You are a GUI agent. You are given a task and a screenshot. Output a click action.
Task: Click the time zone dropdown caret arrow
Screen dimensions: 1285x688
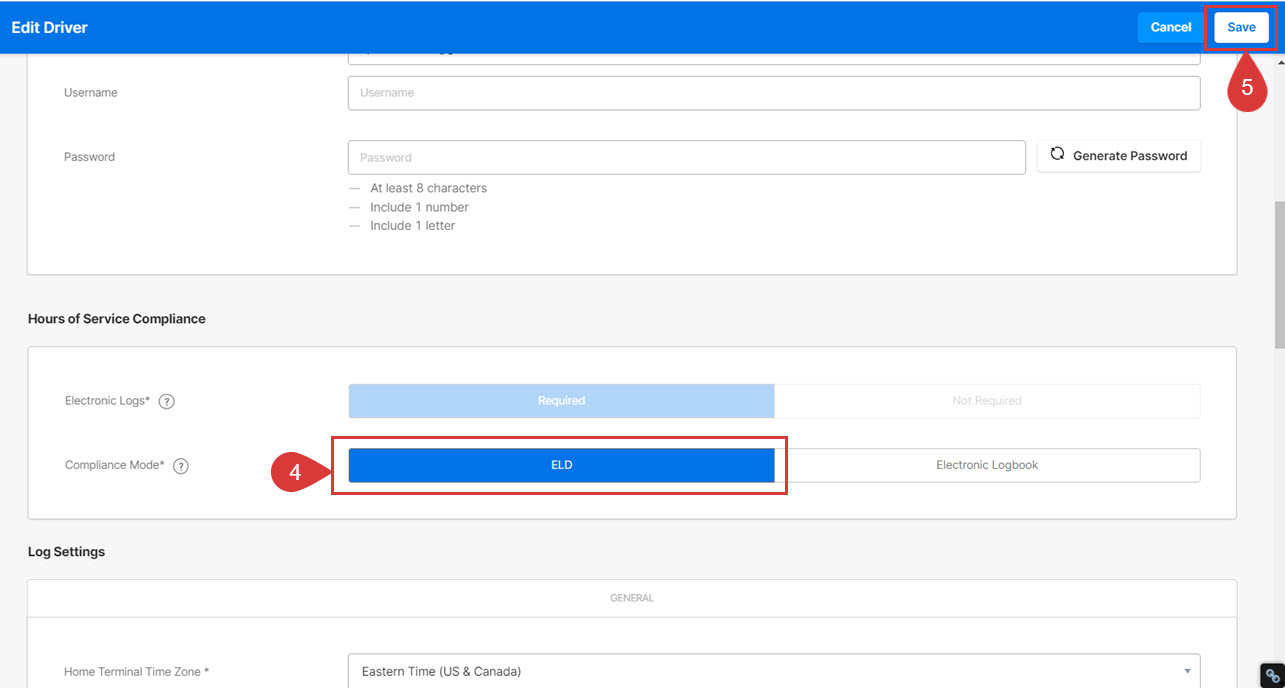[1187, 671]
